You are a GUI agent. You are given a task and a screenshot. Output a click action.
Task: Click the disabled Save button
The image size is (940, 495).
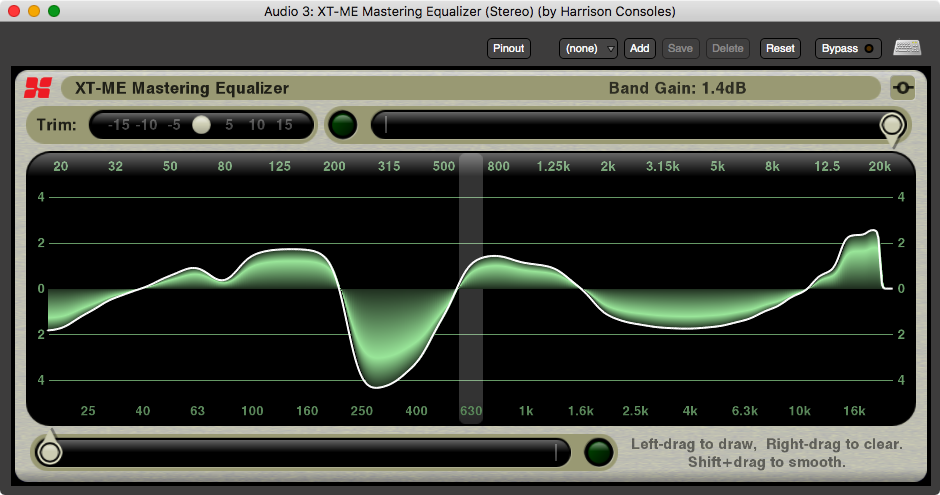(x=680, y=49)
